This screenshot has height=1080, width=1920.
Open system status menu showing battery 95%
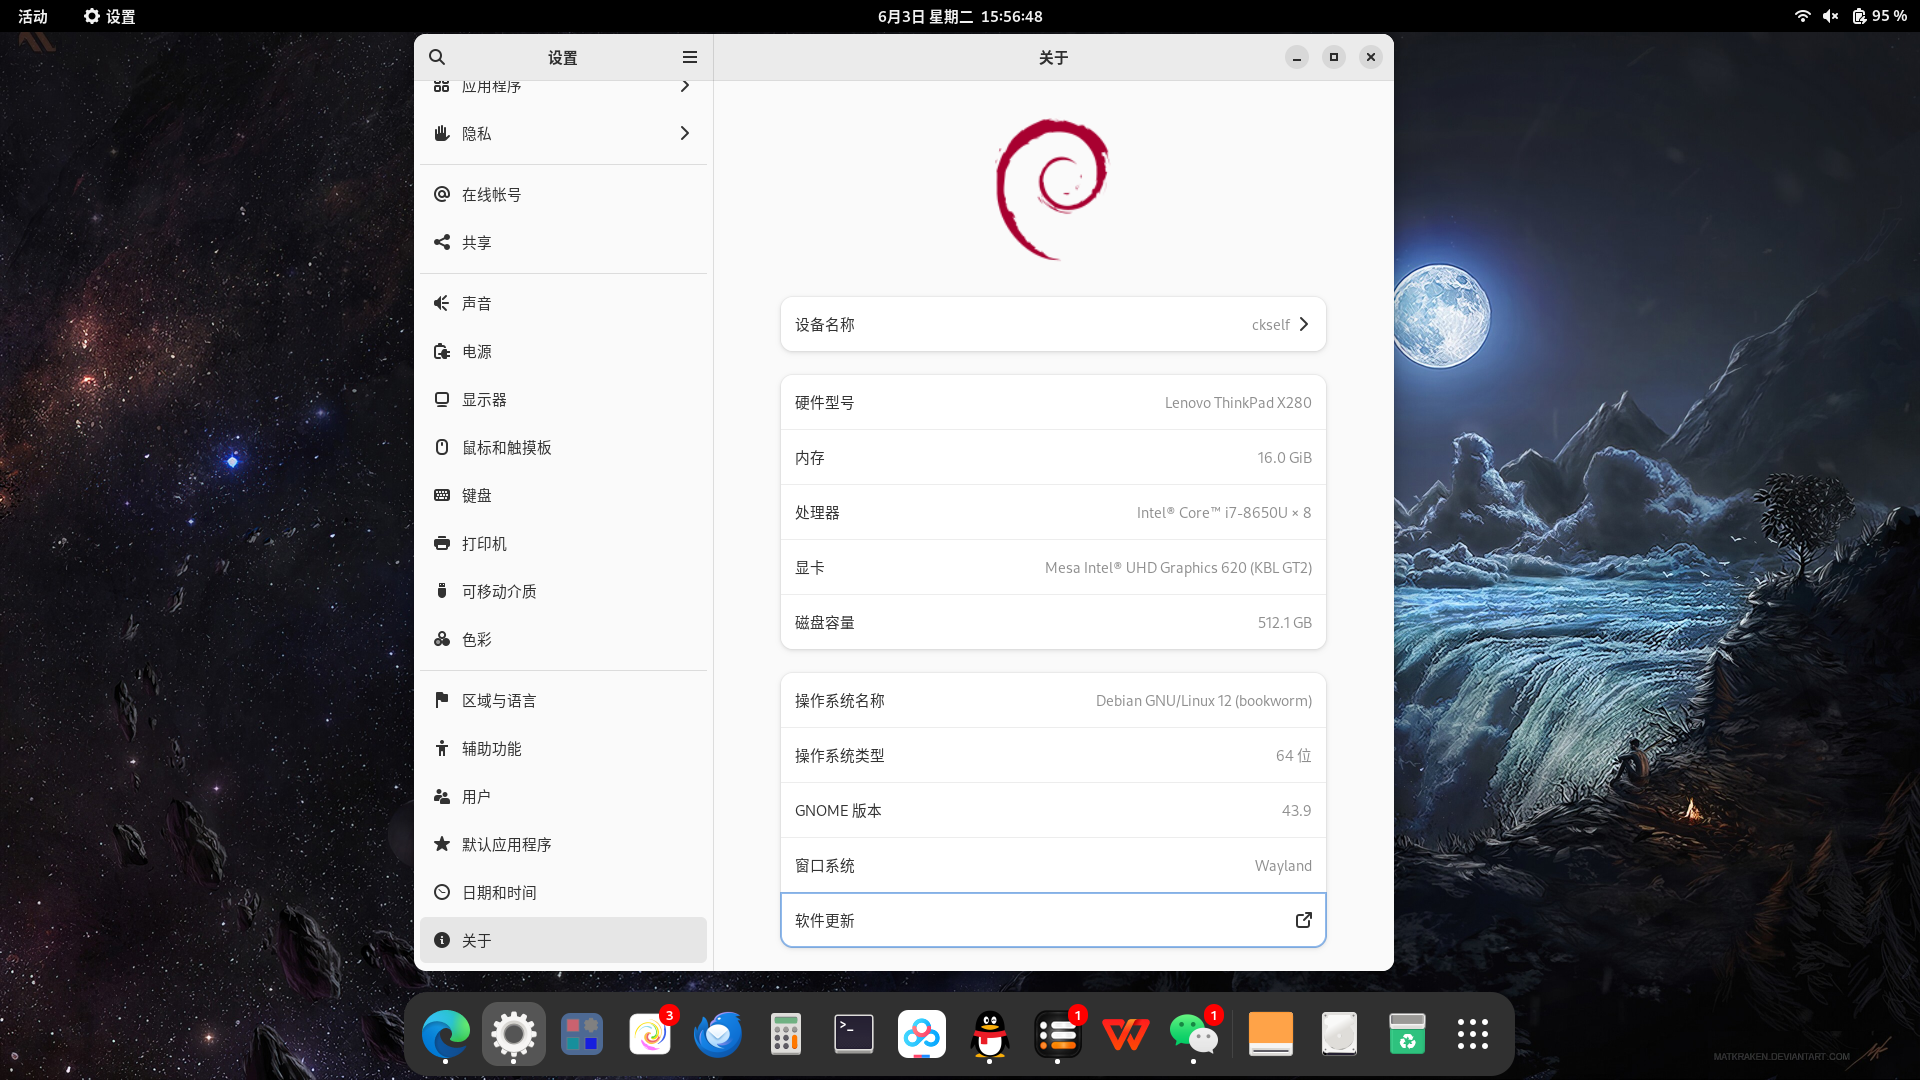[1850, 16]
